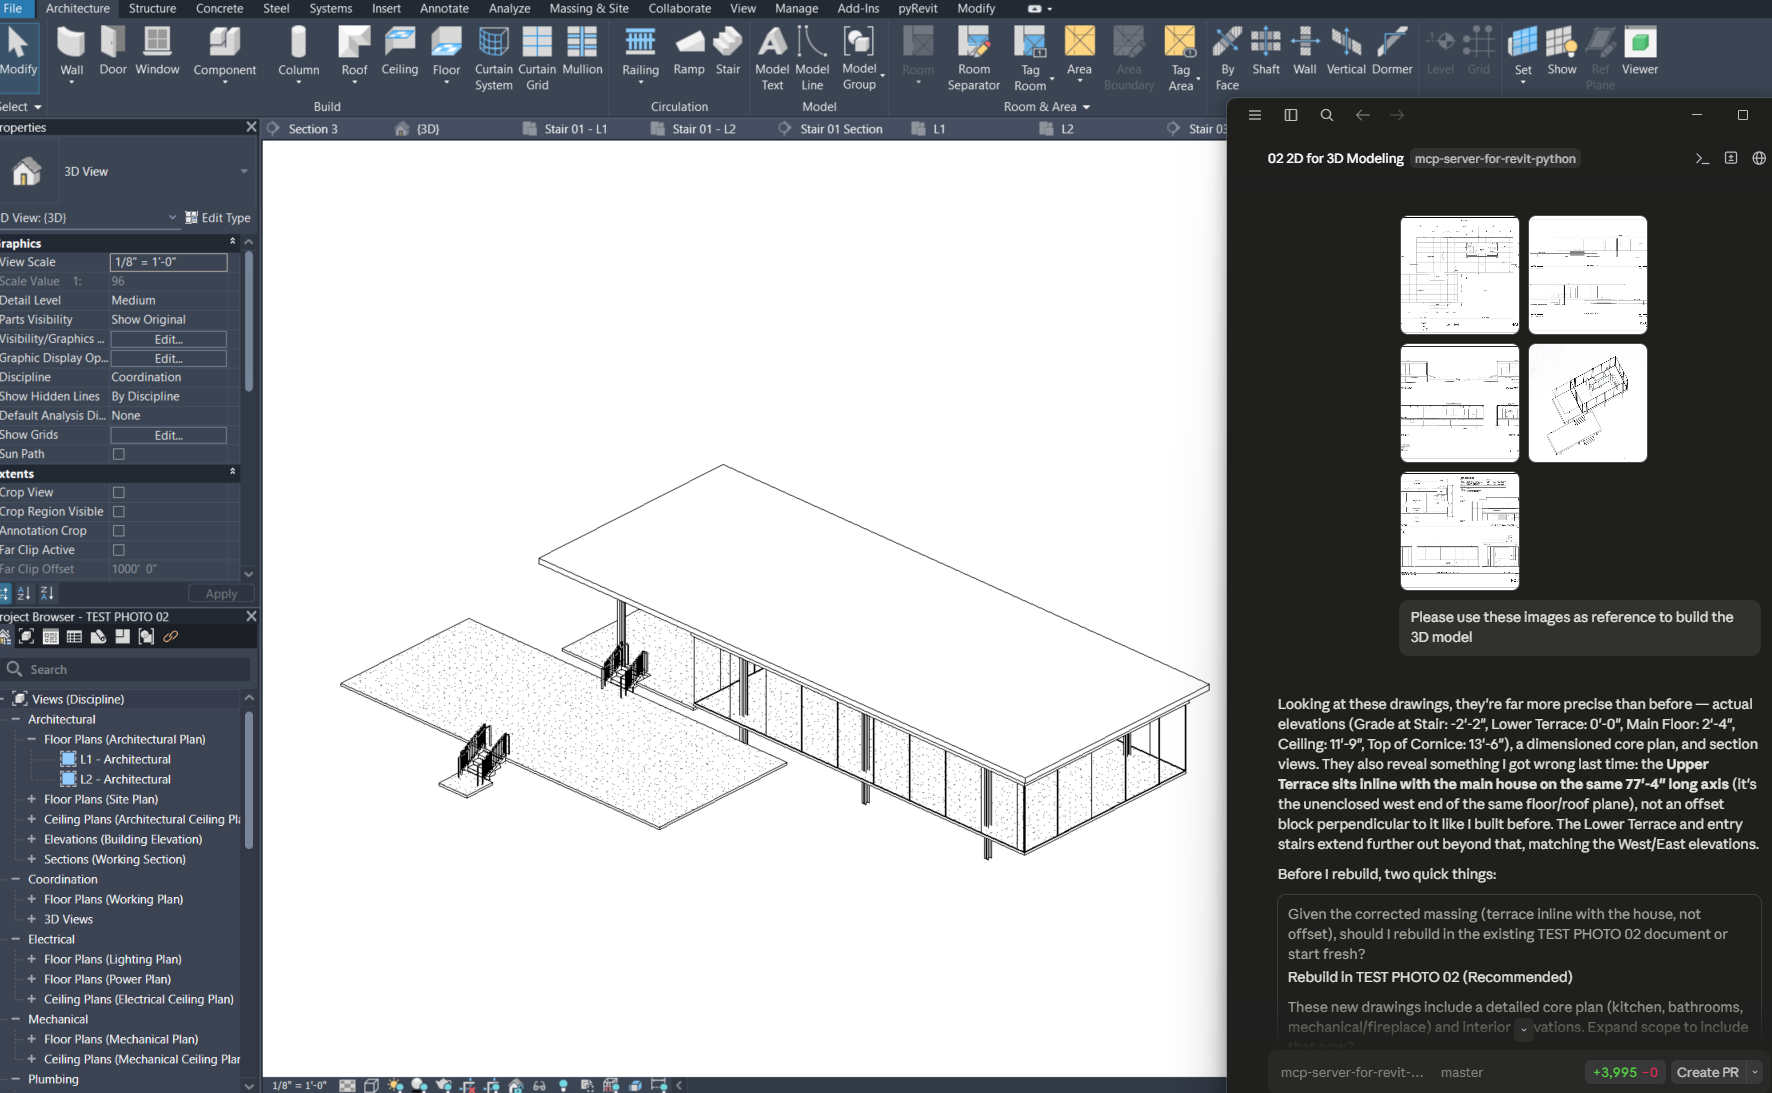Open the pyRevit ribbon tab

(x=917, y=8)
